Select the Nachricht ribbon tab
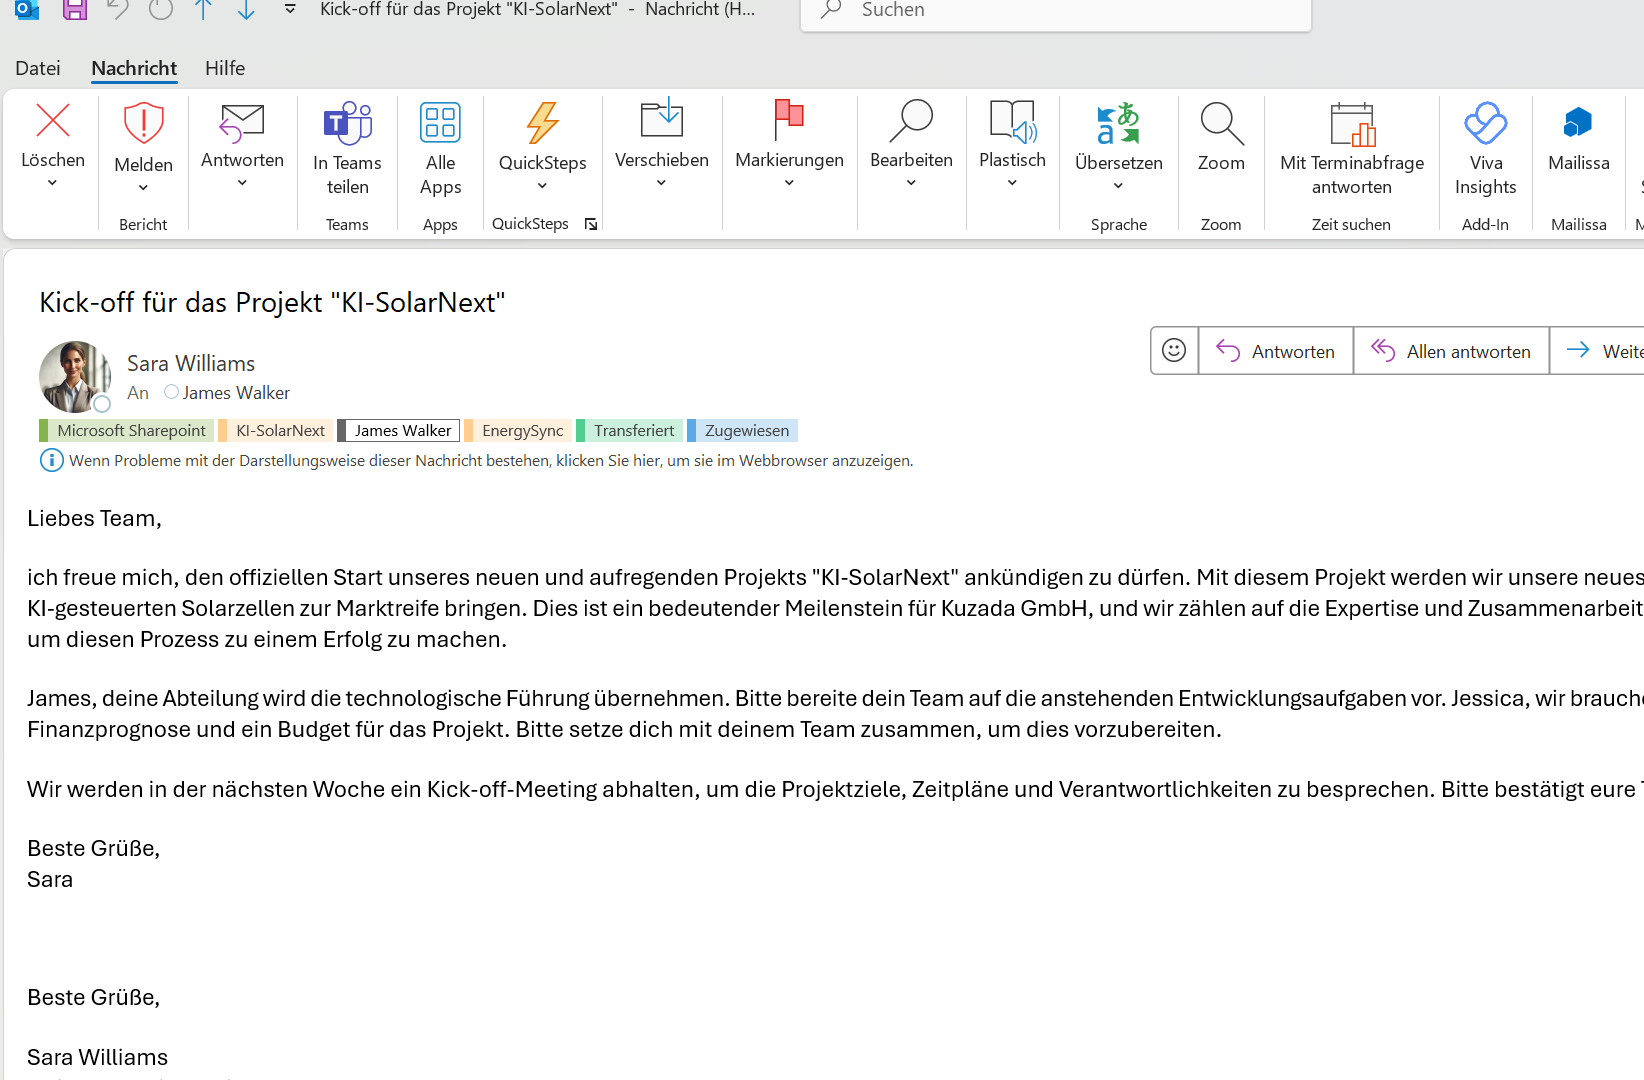The width and height of the screenshot is (1644, 1080). 134,68
